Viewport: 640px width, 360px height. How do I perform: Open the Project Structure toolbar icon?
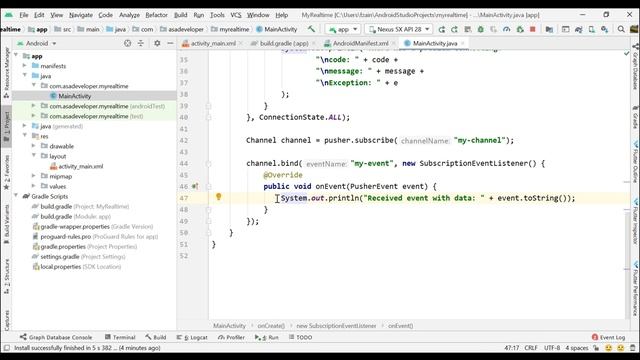coord(549,29)
